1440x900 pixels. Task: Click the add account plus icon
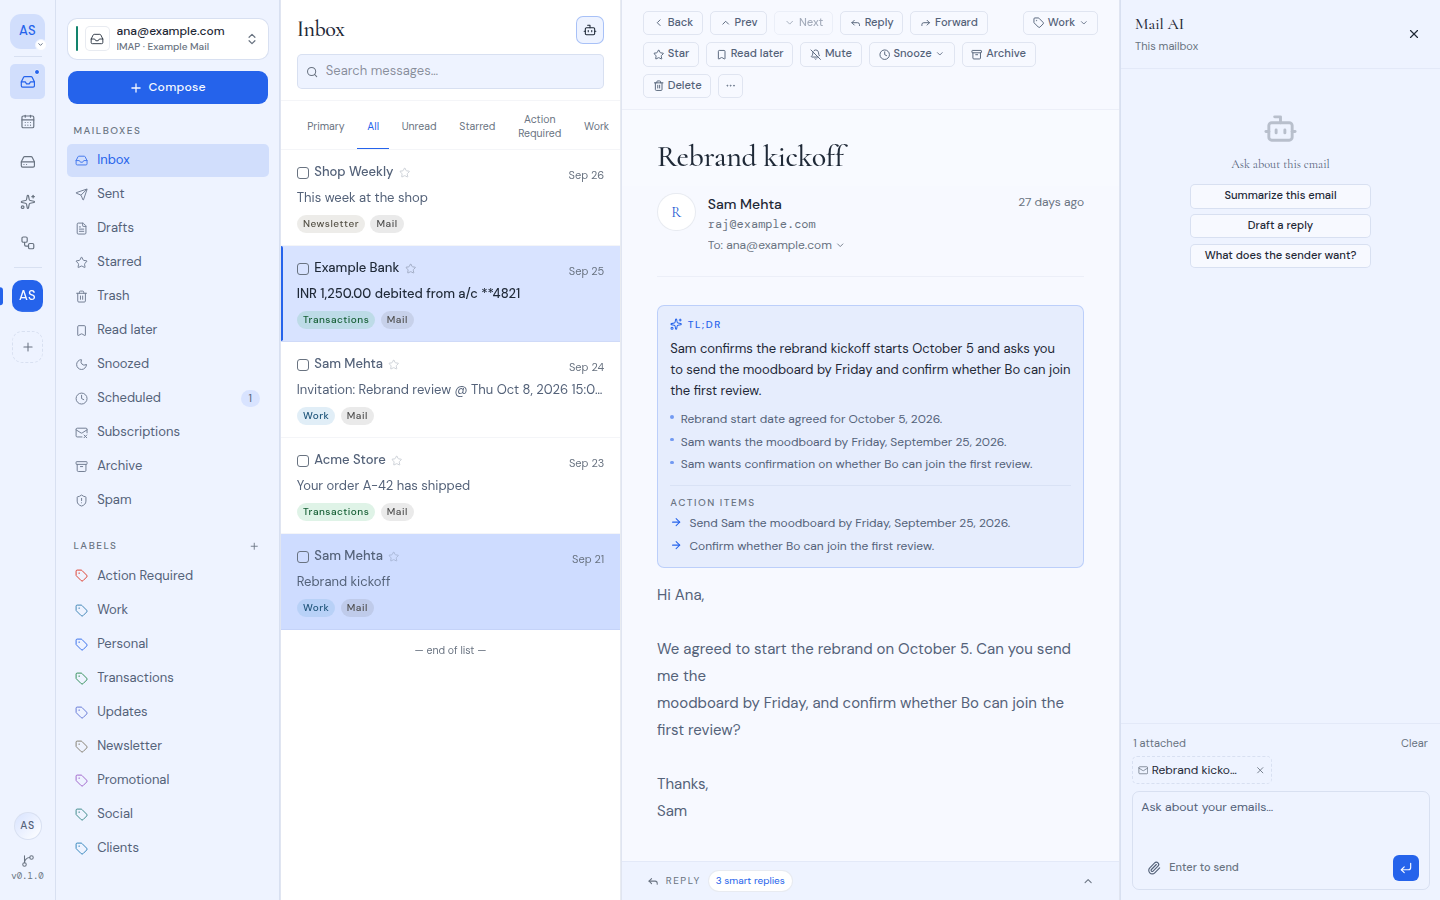coord(28,347)
